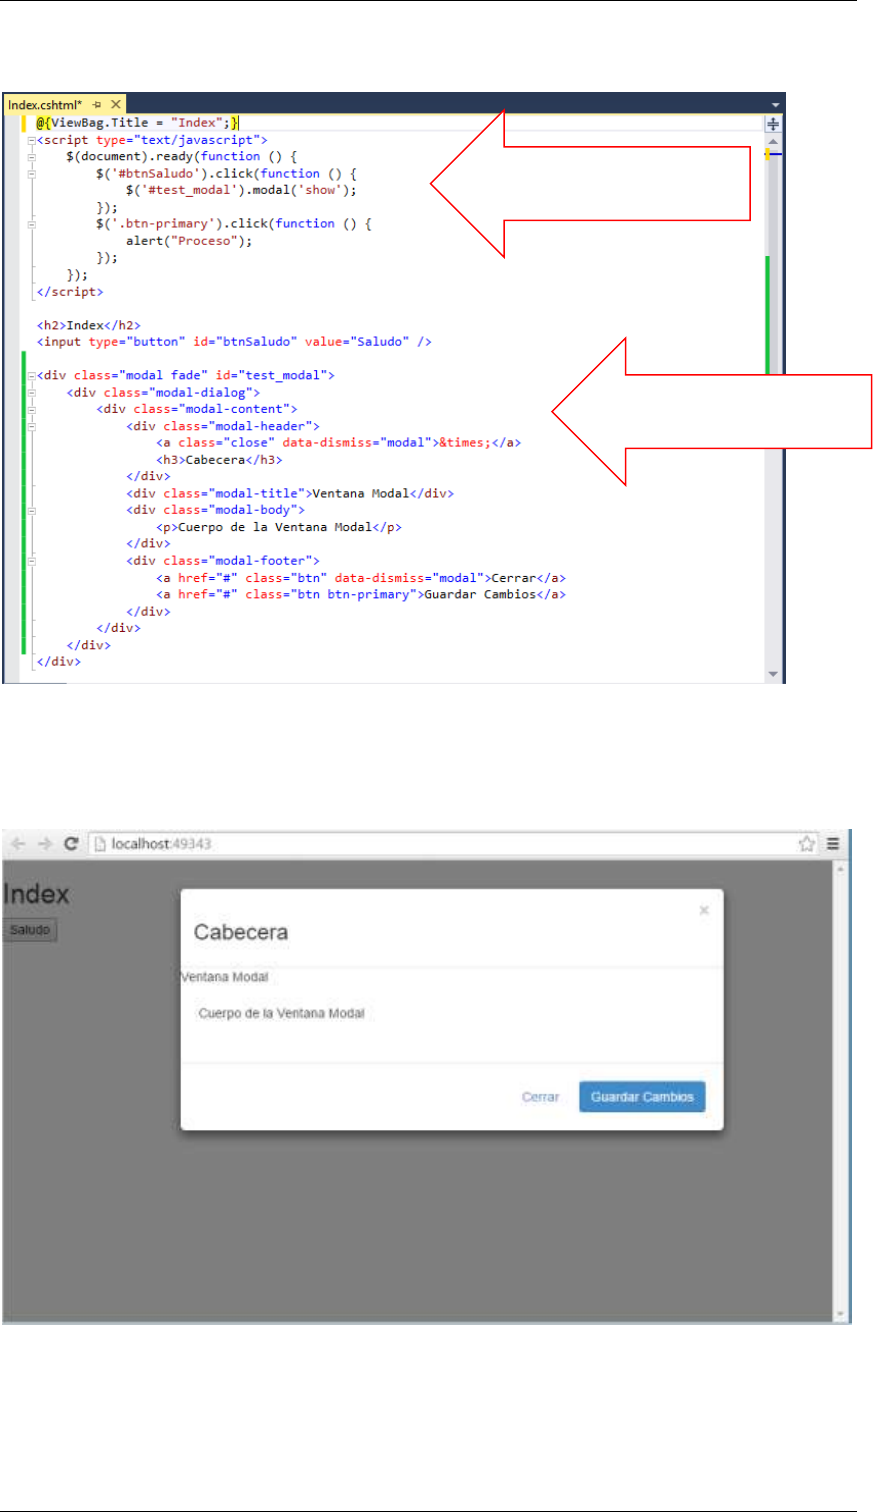873x1512 pixels.
Task: Click the Index page heading in browser
Action: click(x=37, y=894)
